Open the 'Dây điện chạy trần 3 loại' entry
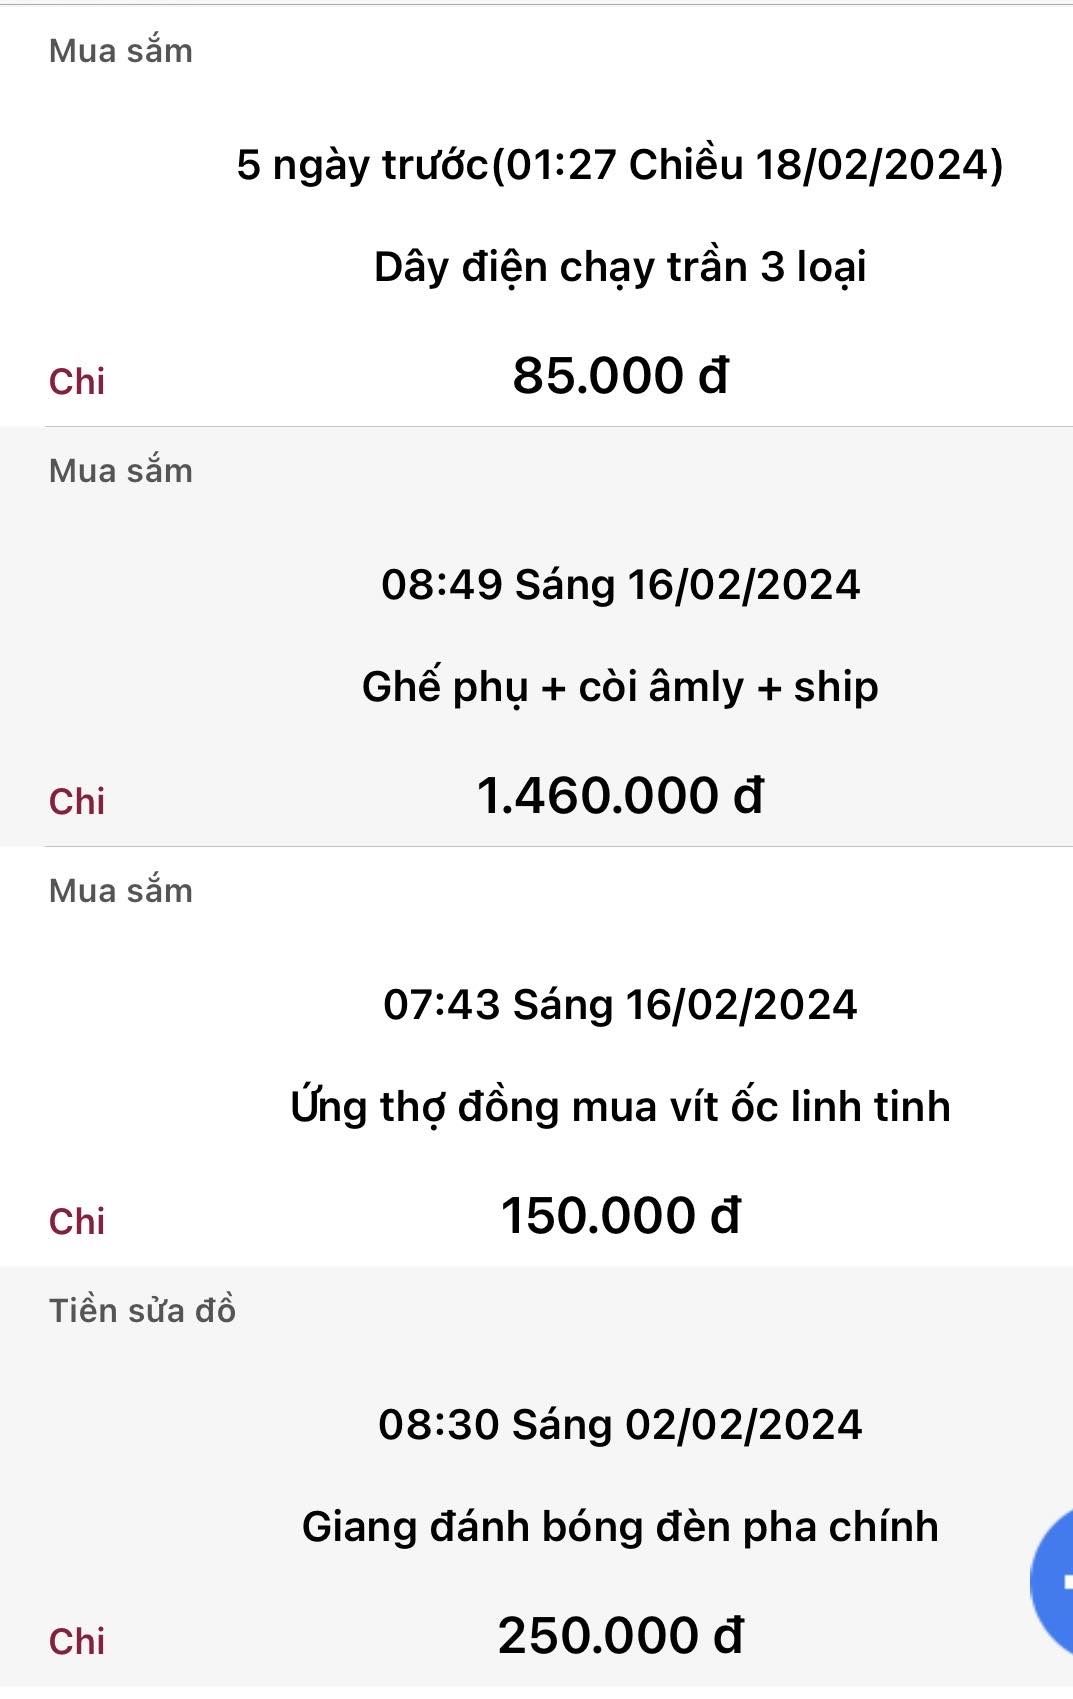The height and width of the screenshot is (1699, 1073). pos(620,267)
